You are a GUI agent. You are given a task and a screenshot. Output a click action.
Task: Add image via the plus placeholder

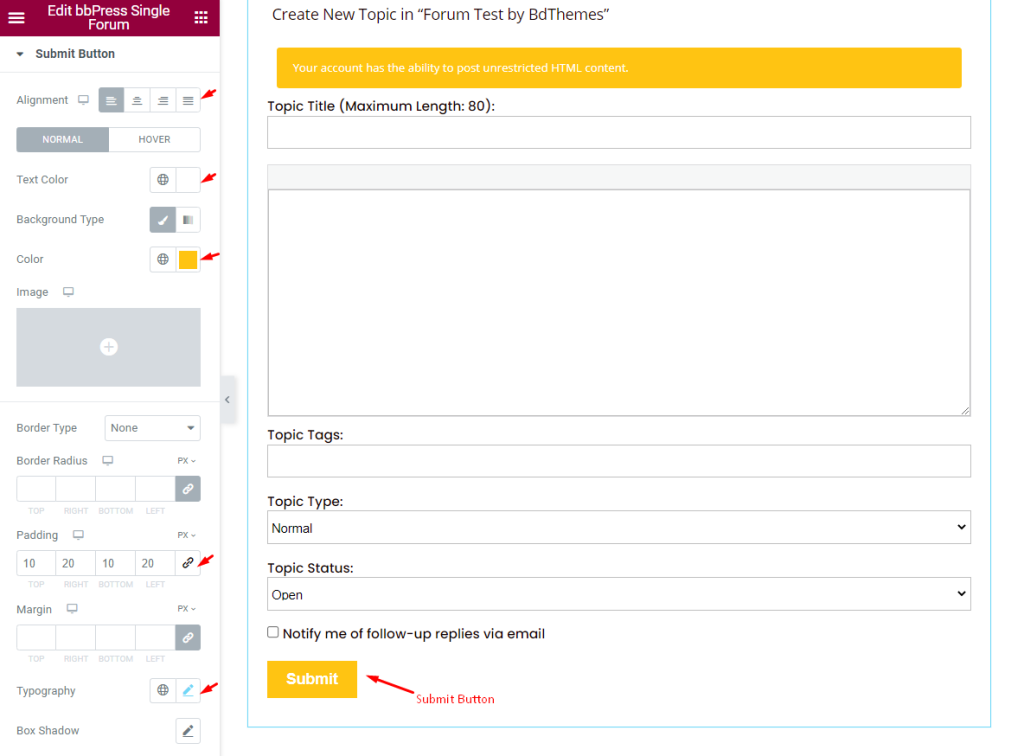(x=108, y=347)
